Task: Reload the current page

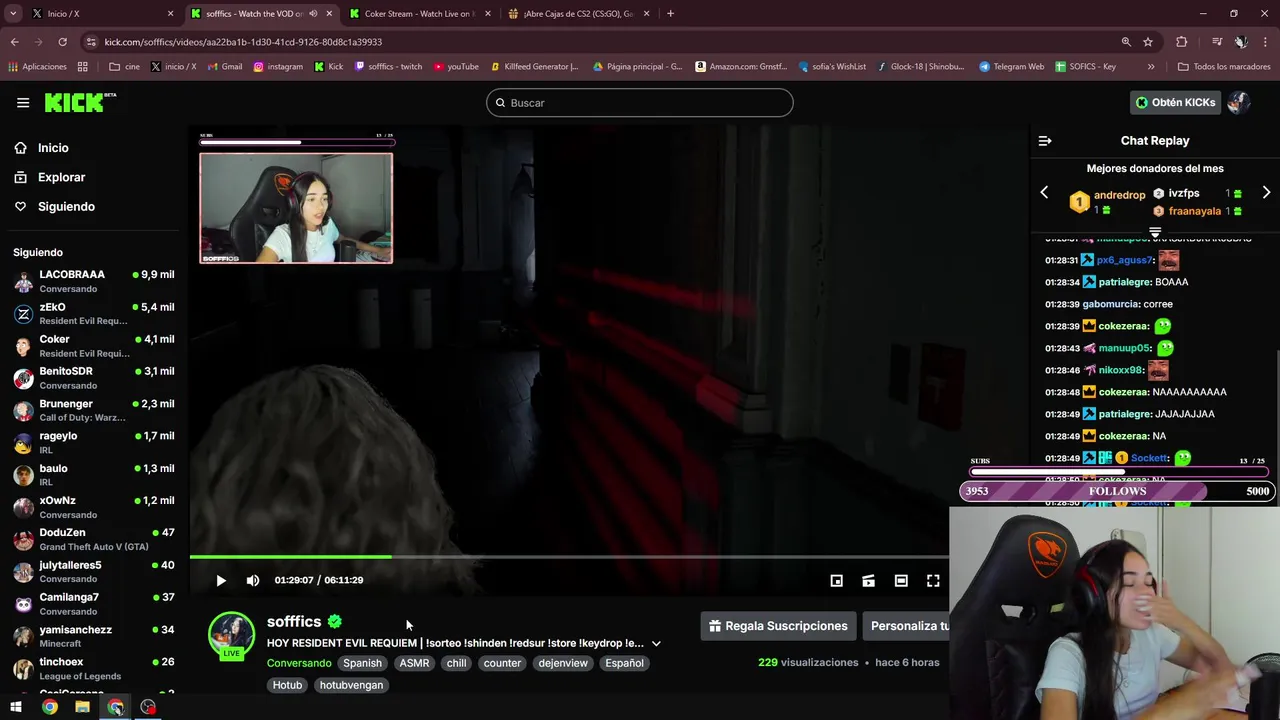Action: 62,42
